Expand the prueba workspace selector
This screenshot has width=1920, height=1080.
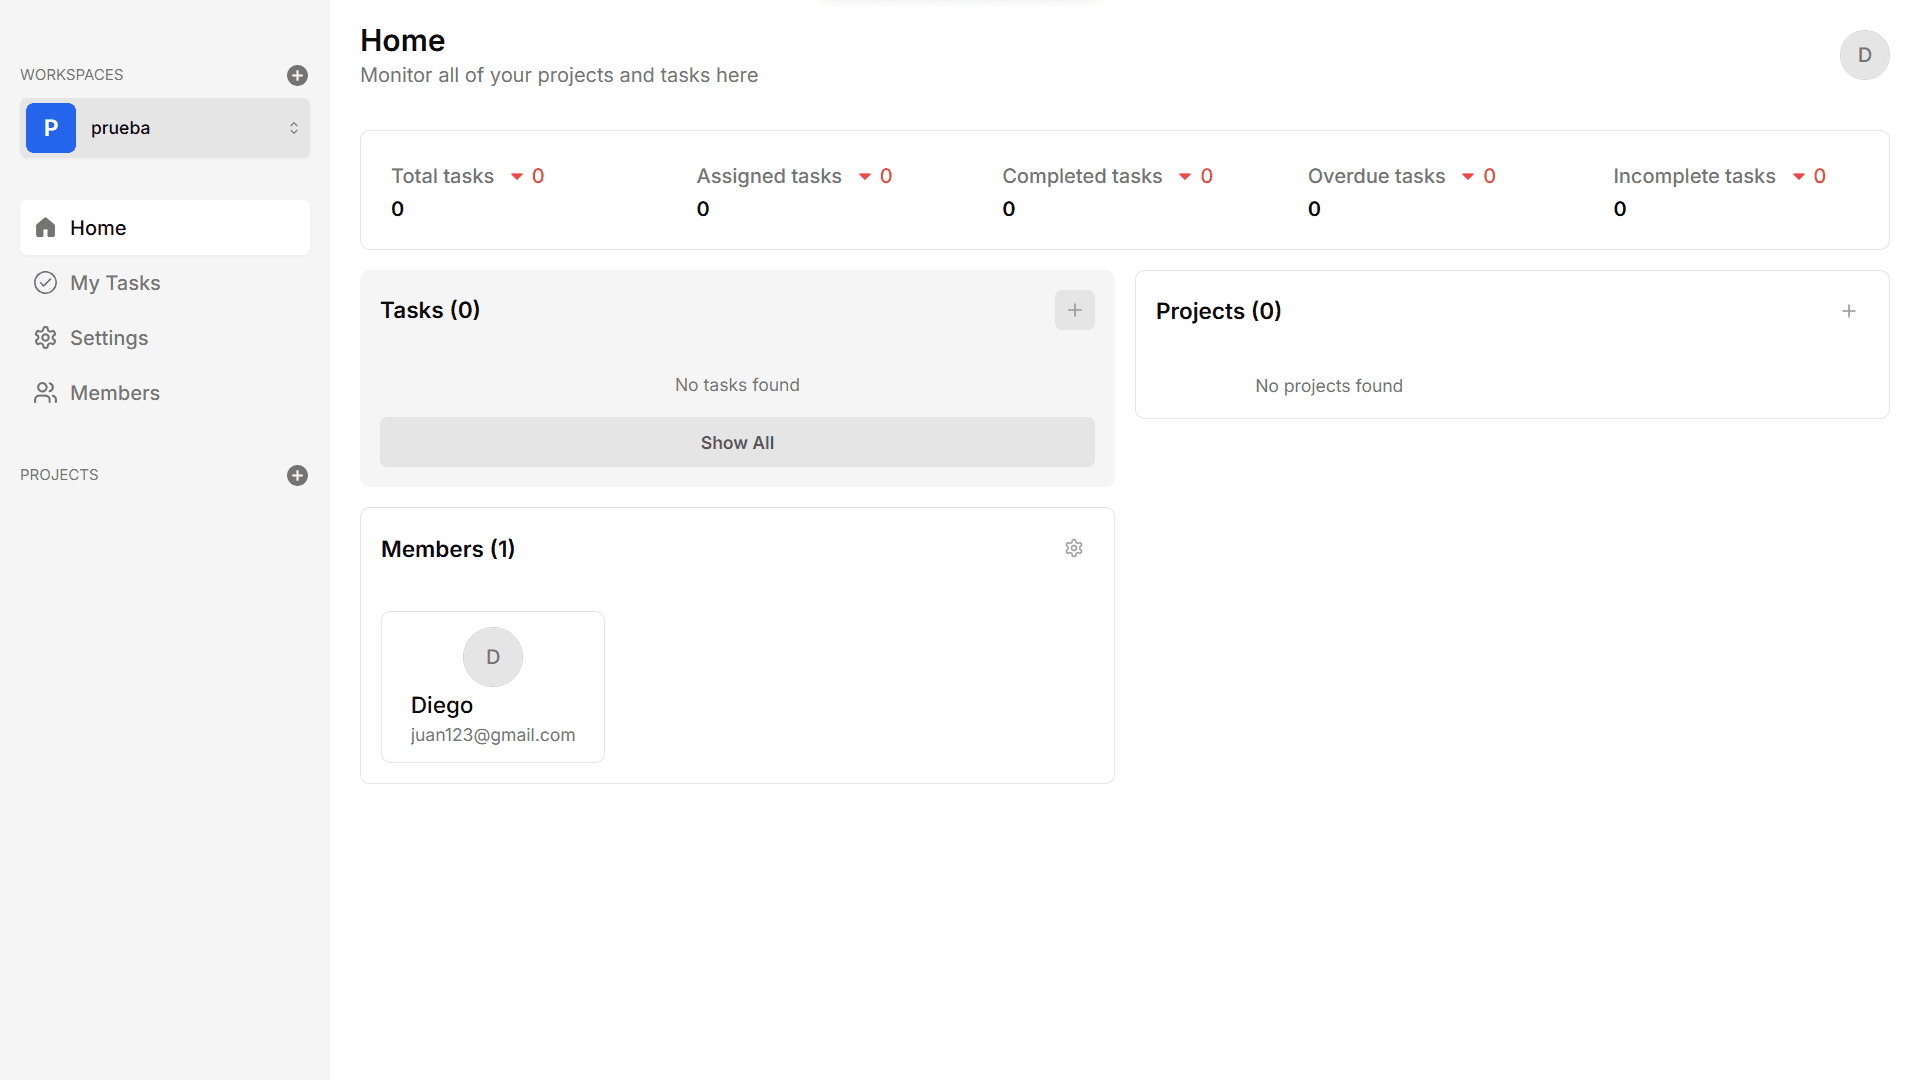[294, 127]
